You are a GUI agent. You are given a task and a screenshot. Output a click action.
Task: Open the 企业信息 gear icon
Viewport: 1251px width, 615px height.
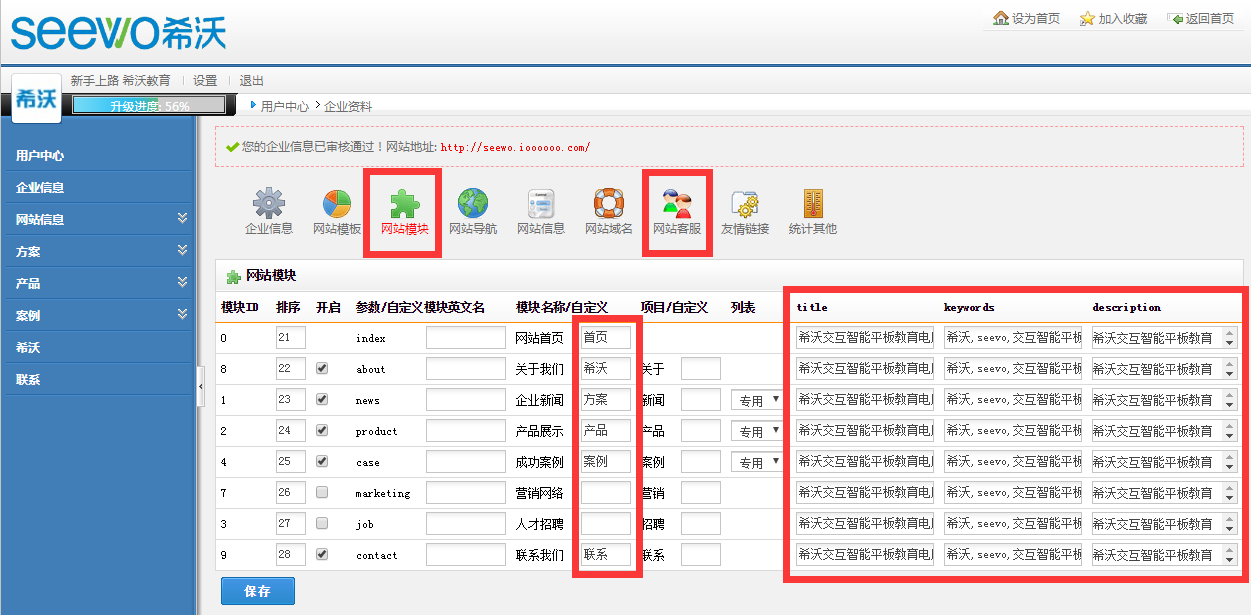(x=268, y=203)
